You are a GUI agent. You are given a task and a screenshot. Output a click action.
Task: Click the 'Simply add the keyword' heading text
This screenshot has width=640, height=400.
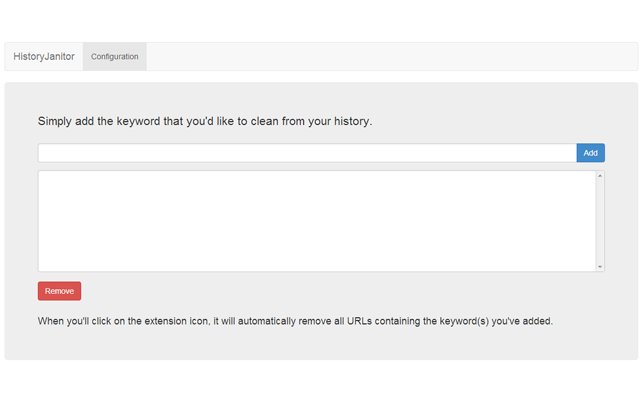[x=205, y=121]
